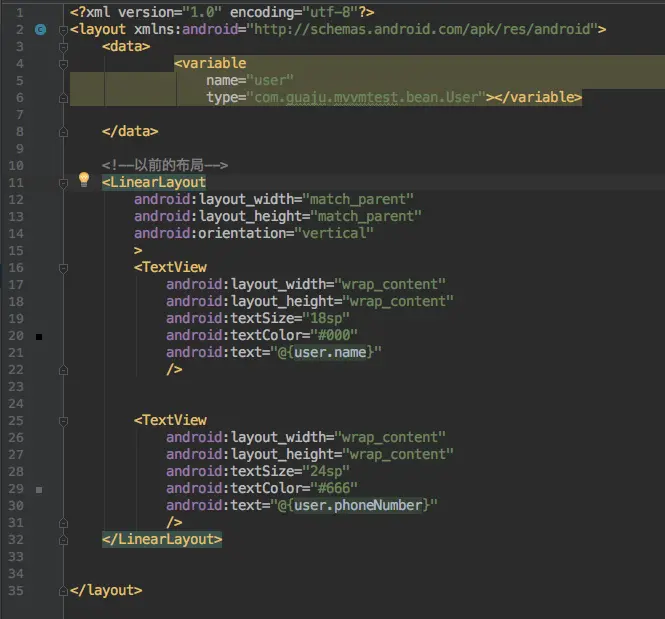Collapse the first TextView fold on line 16
Screen dimensions: 665x619
pos(63,268)
